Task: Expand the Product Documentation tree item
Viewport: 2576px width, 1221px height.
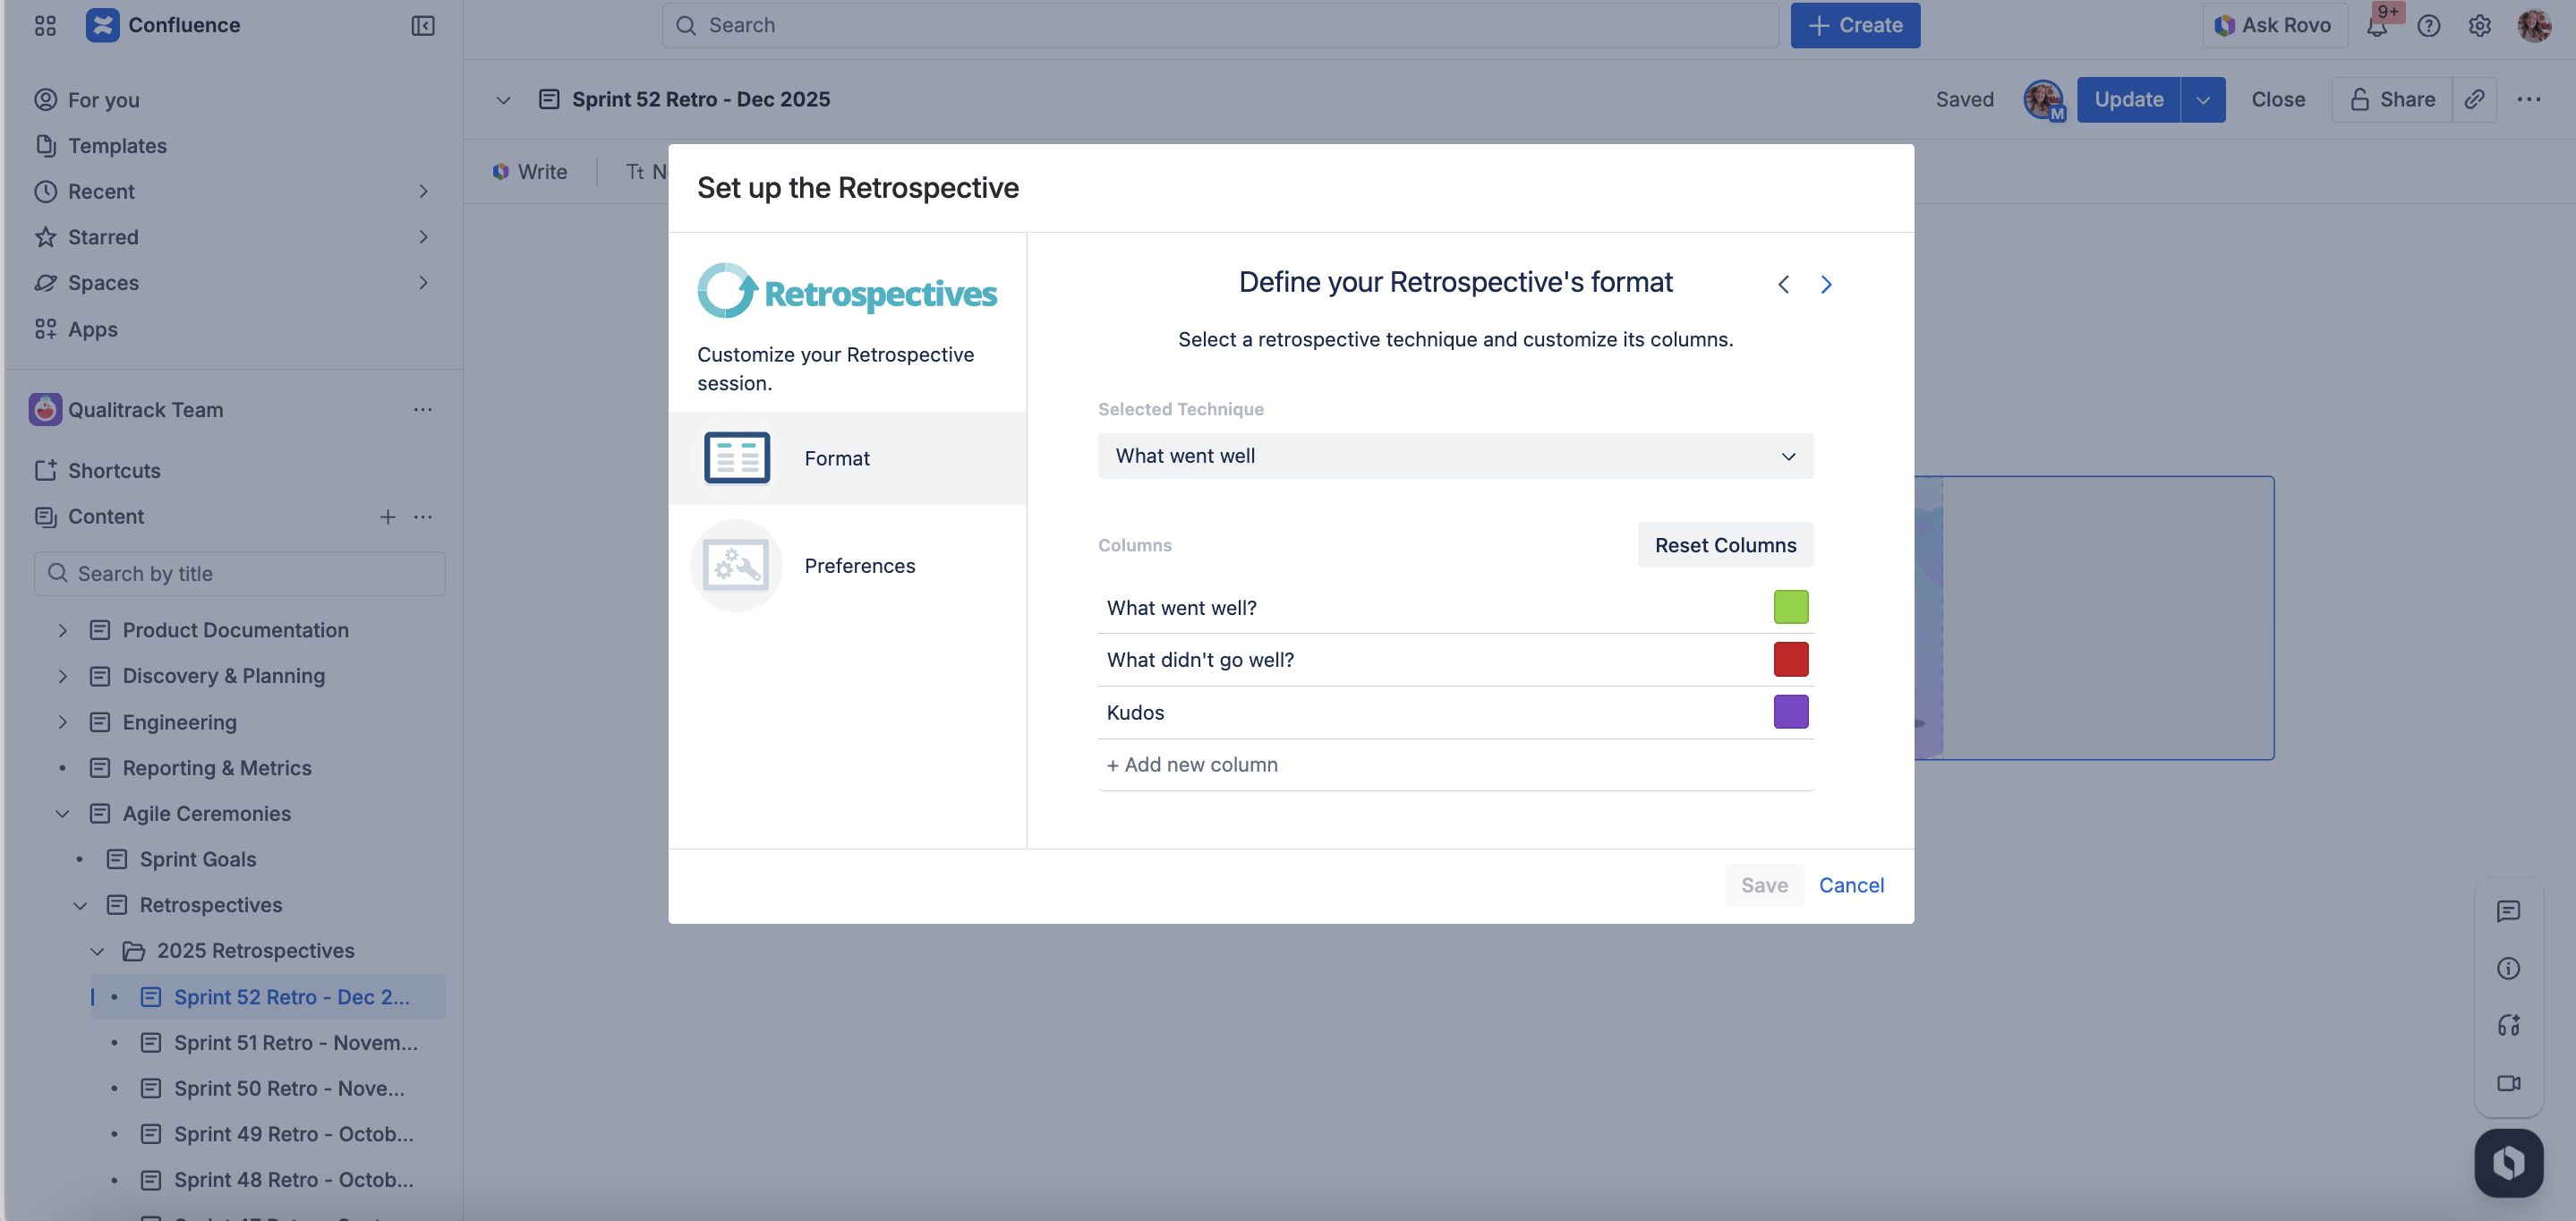Action: point(63,630)
